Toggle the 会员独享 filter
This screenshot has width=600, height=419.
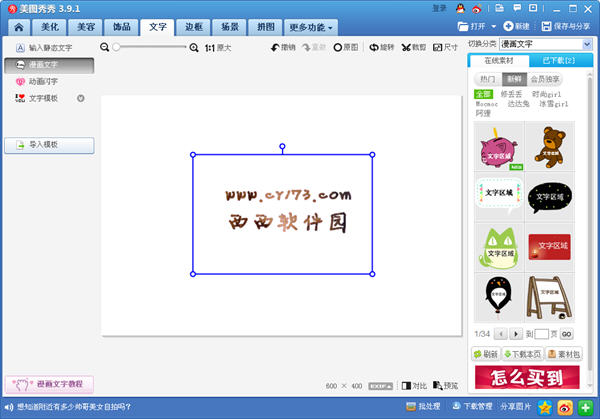click(545, 79)
